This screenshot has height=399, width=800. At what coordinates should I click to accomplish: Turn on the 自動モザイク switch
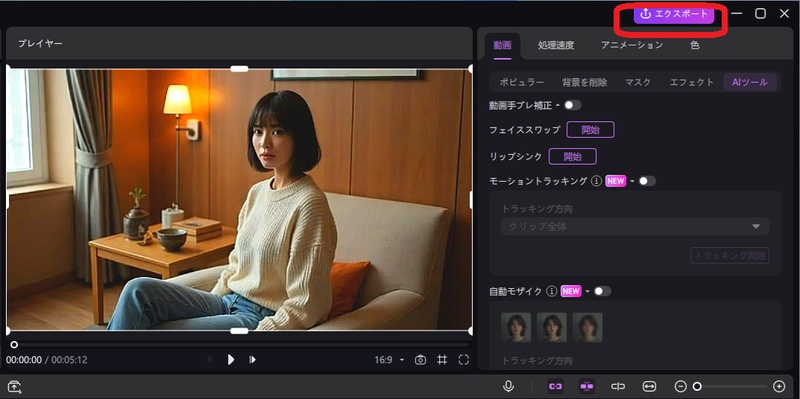pyautogui.click(x=602, y=291)
